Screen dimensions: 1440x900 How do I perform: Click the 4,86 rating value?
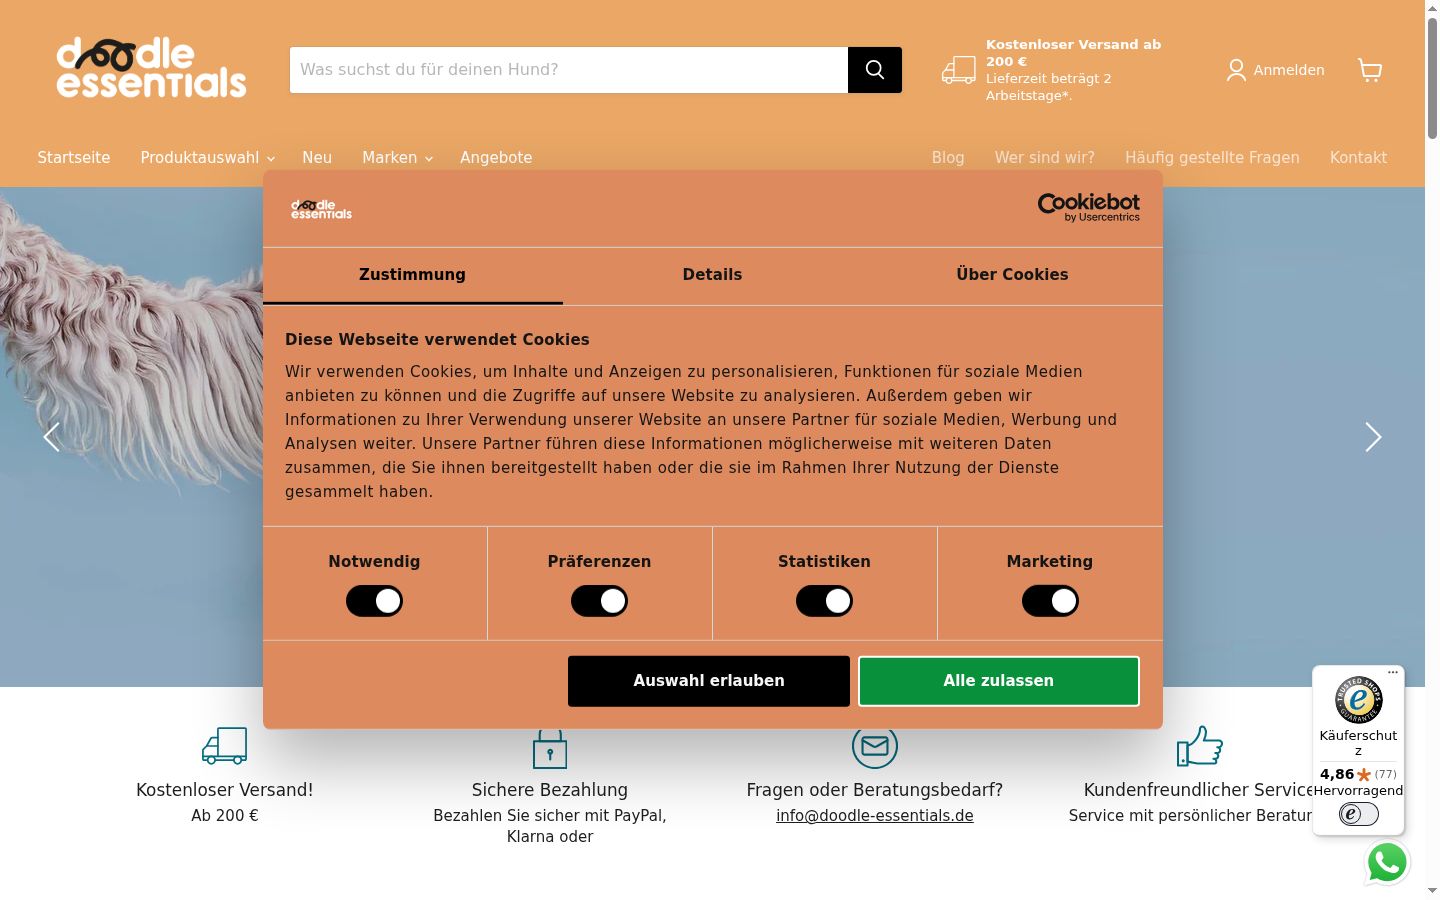coord(1337,774)
